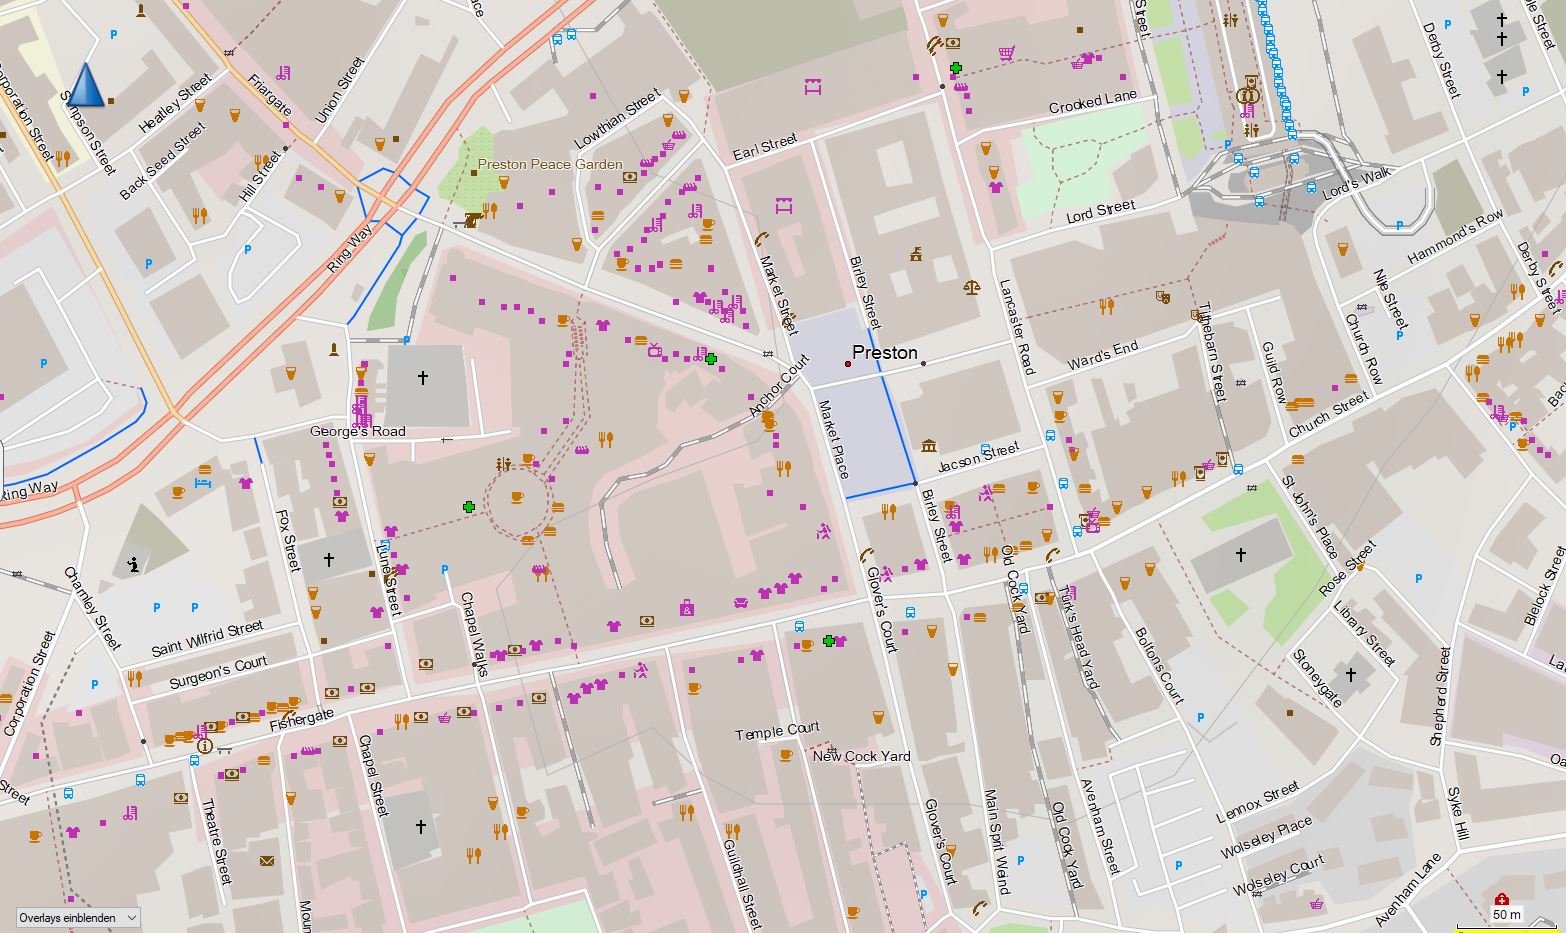Open the Overlays einblenden dropdown
Viewport: 1566px width, 933px height.
click(78, 917)
